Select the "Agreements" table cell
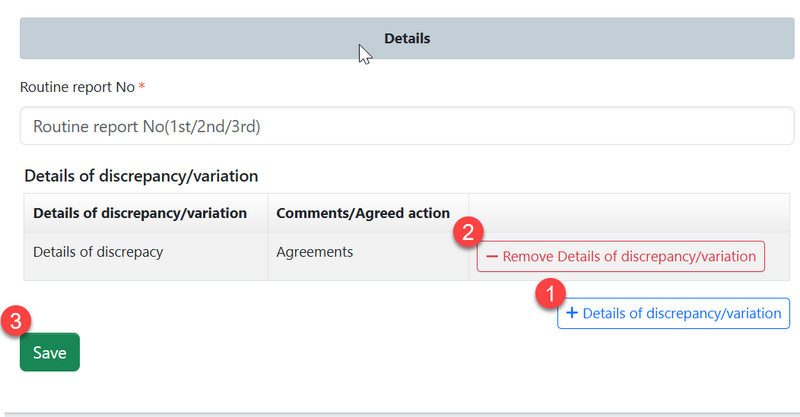This screenshot has width=800, height=417. coord(314,252)
